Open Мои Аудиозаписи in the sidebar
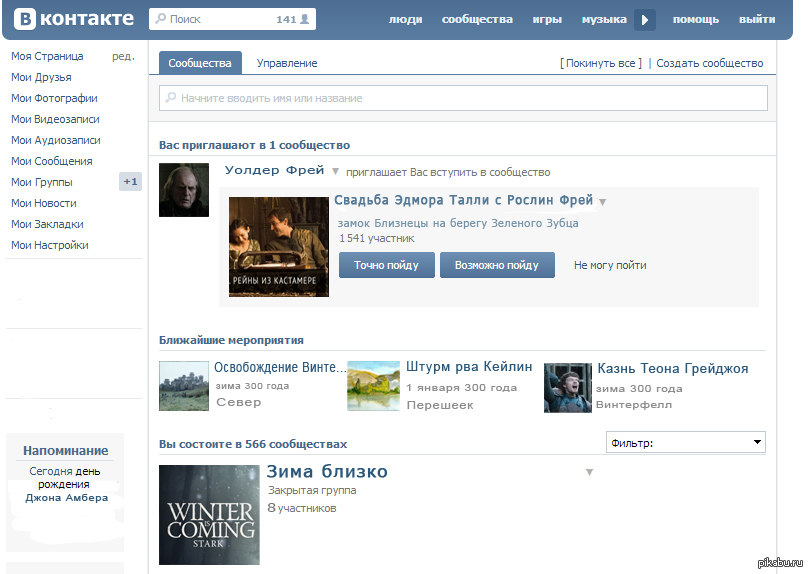 pos(56,140)
